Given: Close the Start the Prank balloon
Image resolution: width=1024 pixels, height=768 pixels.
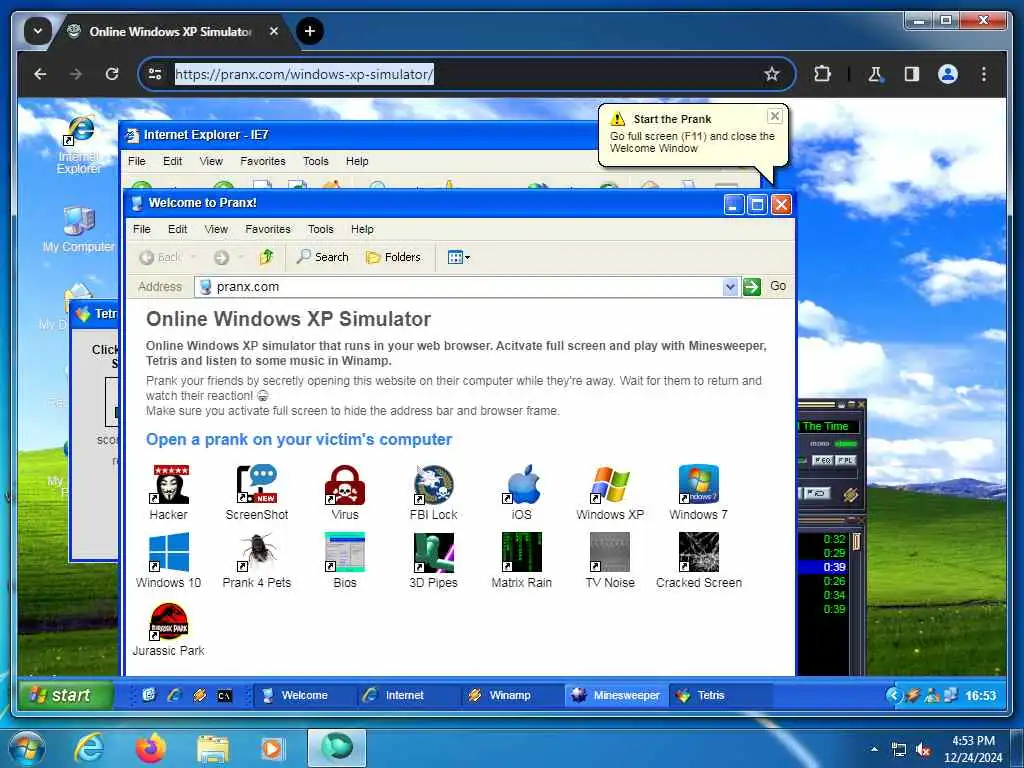Looking at the screenshot, I should 775,116.
